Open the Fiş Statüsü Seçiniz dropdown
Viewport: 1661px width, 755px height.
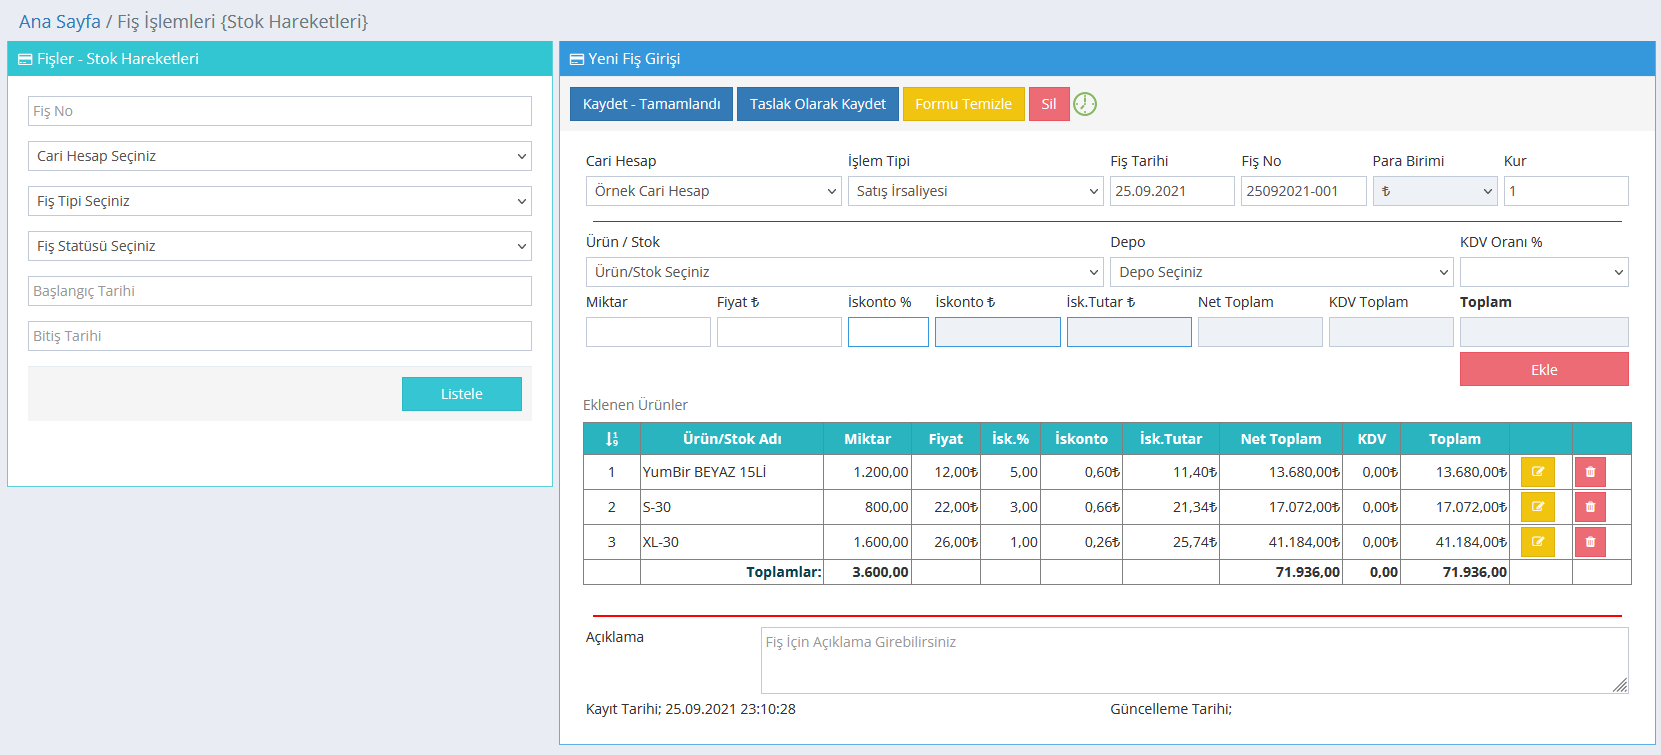[x=280, y=246]
